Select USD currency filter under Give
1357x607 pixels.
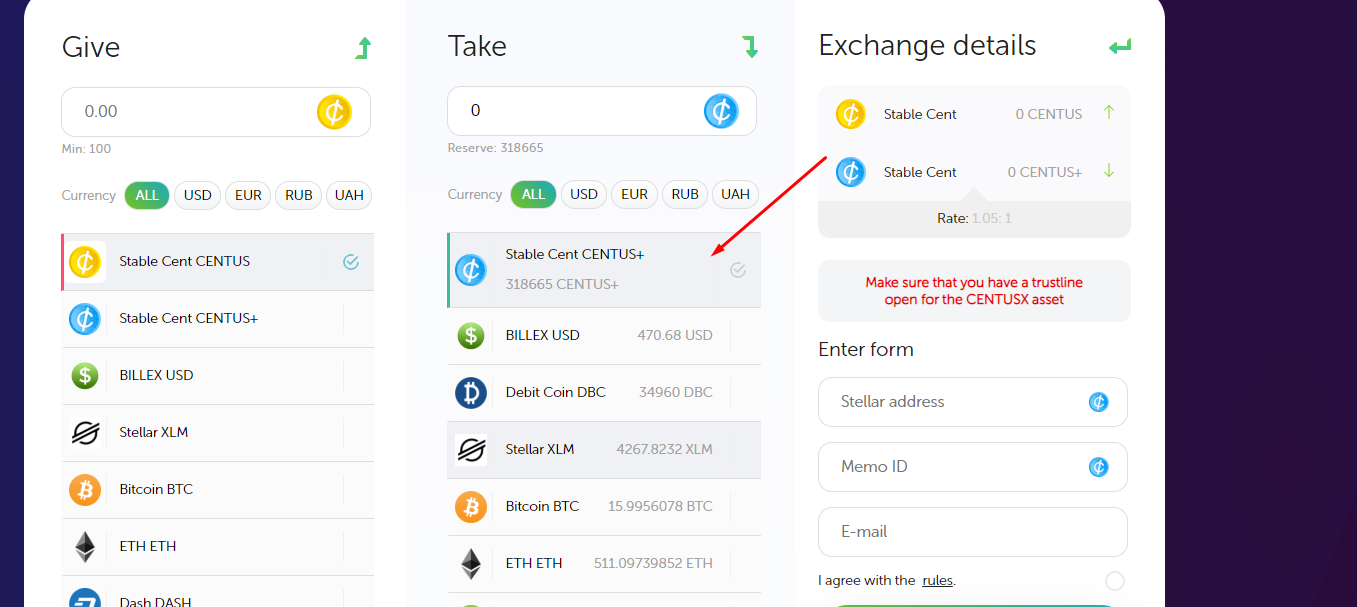pyautogui.click(x=198, y=195)
